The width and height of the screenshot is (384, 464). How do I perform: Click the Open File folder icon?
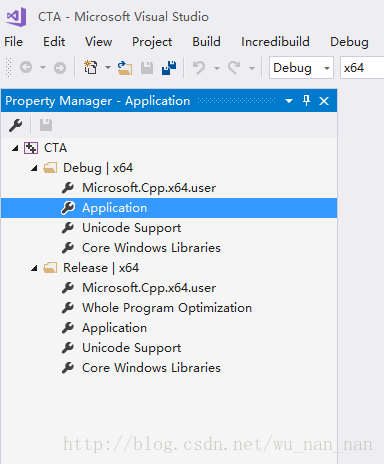pos(125,68)
